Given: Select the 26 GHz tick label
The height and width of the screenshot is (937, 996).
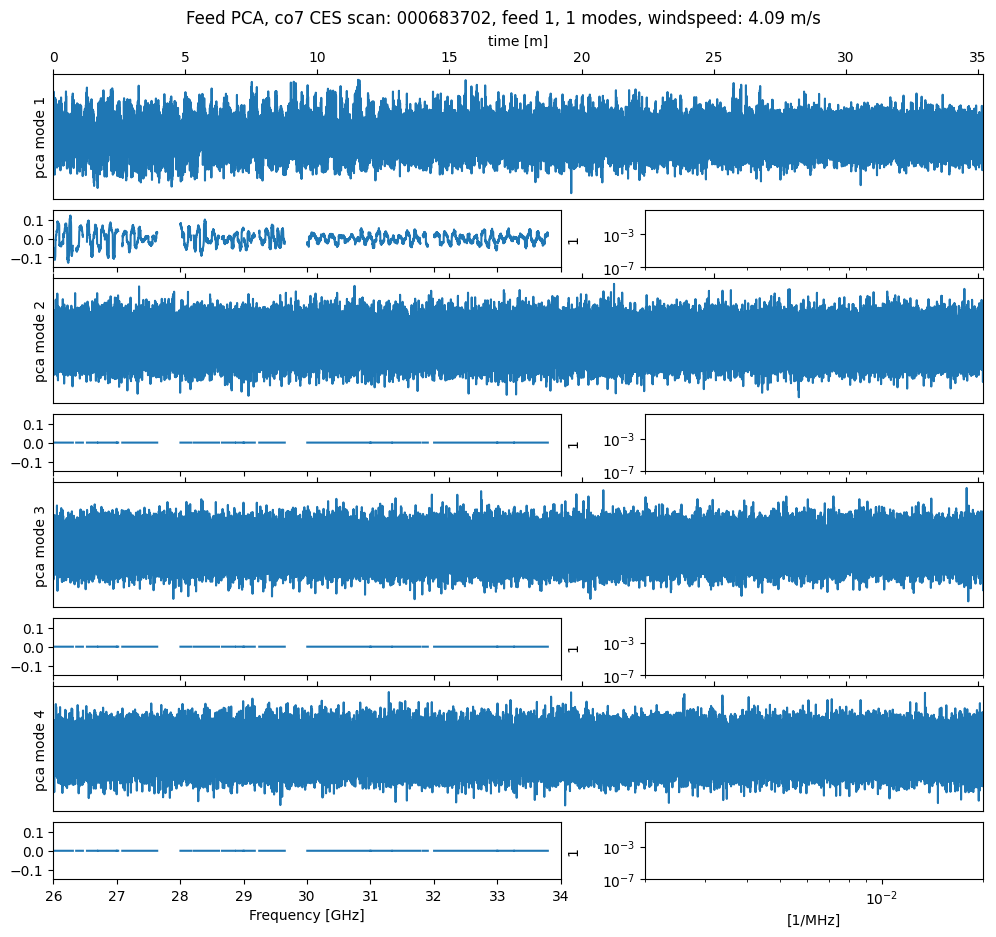Looking at the screenshot, I should click(54, 896).
